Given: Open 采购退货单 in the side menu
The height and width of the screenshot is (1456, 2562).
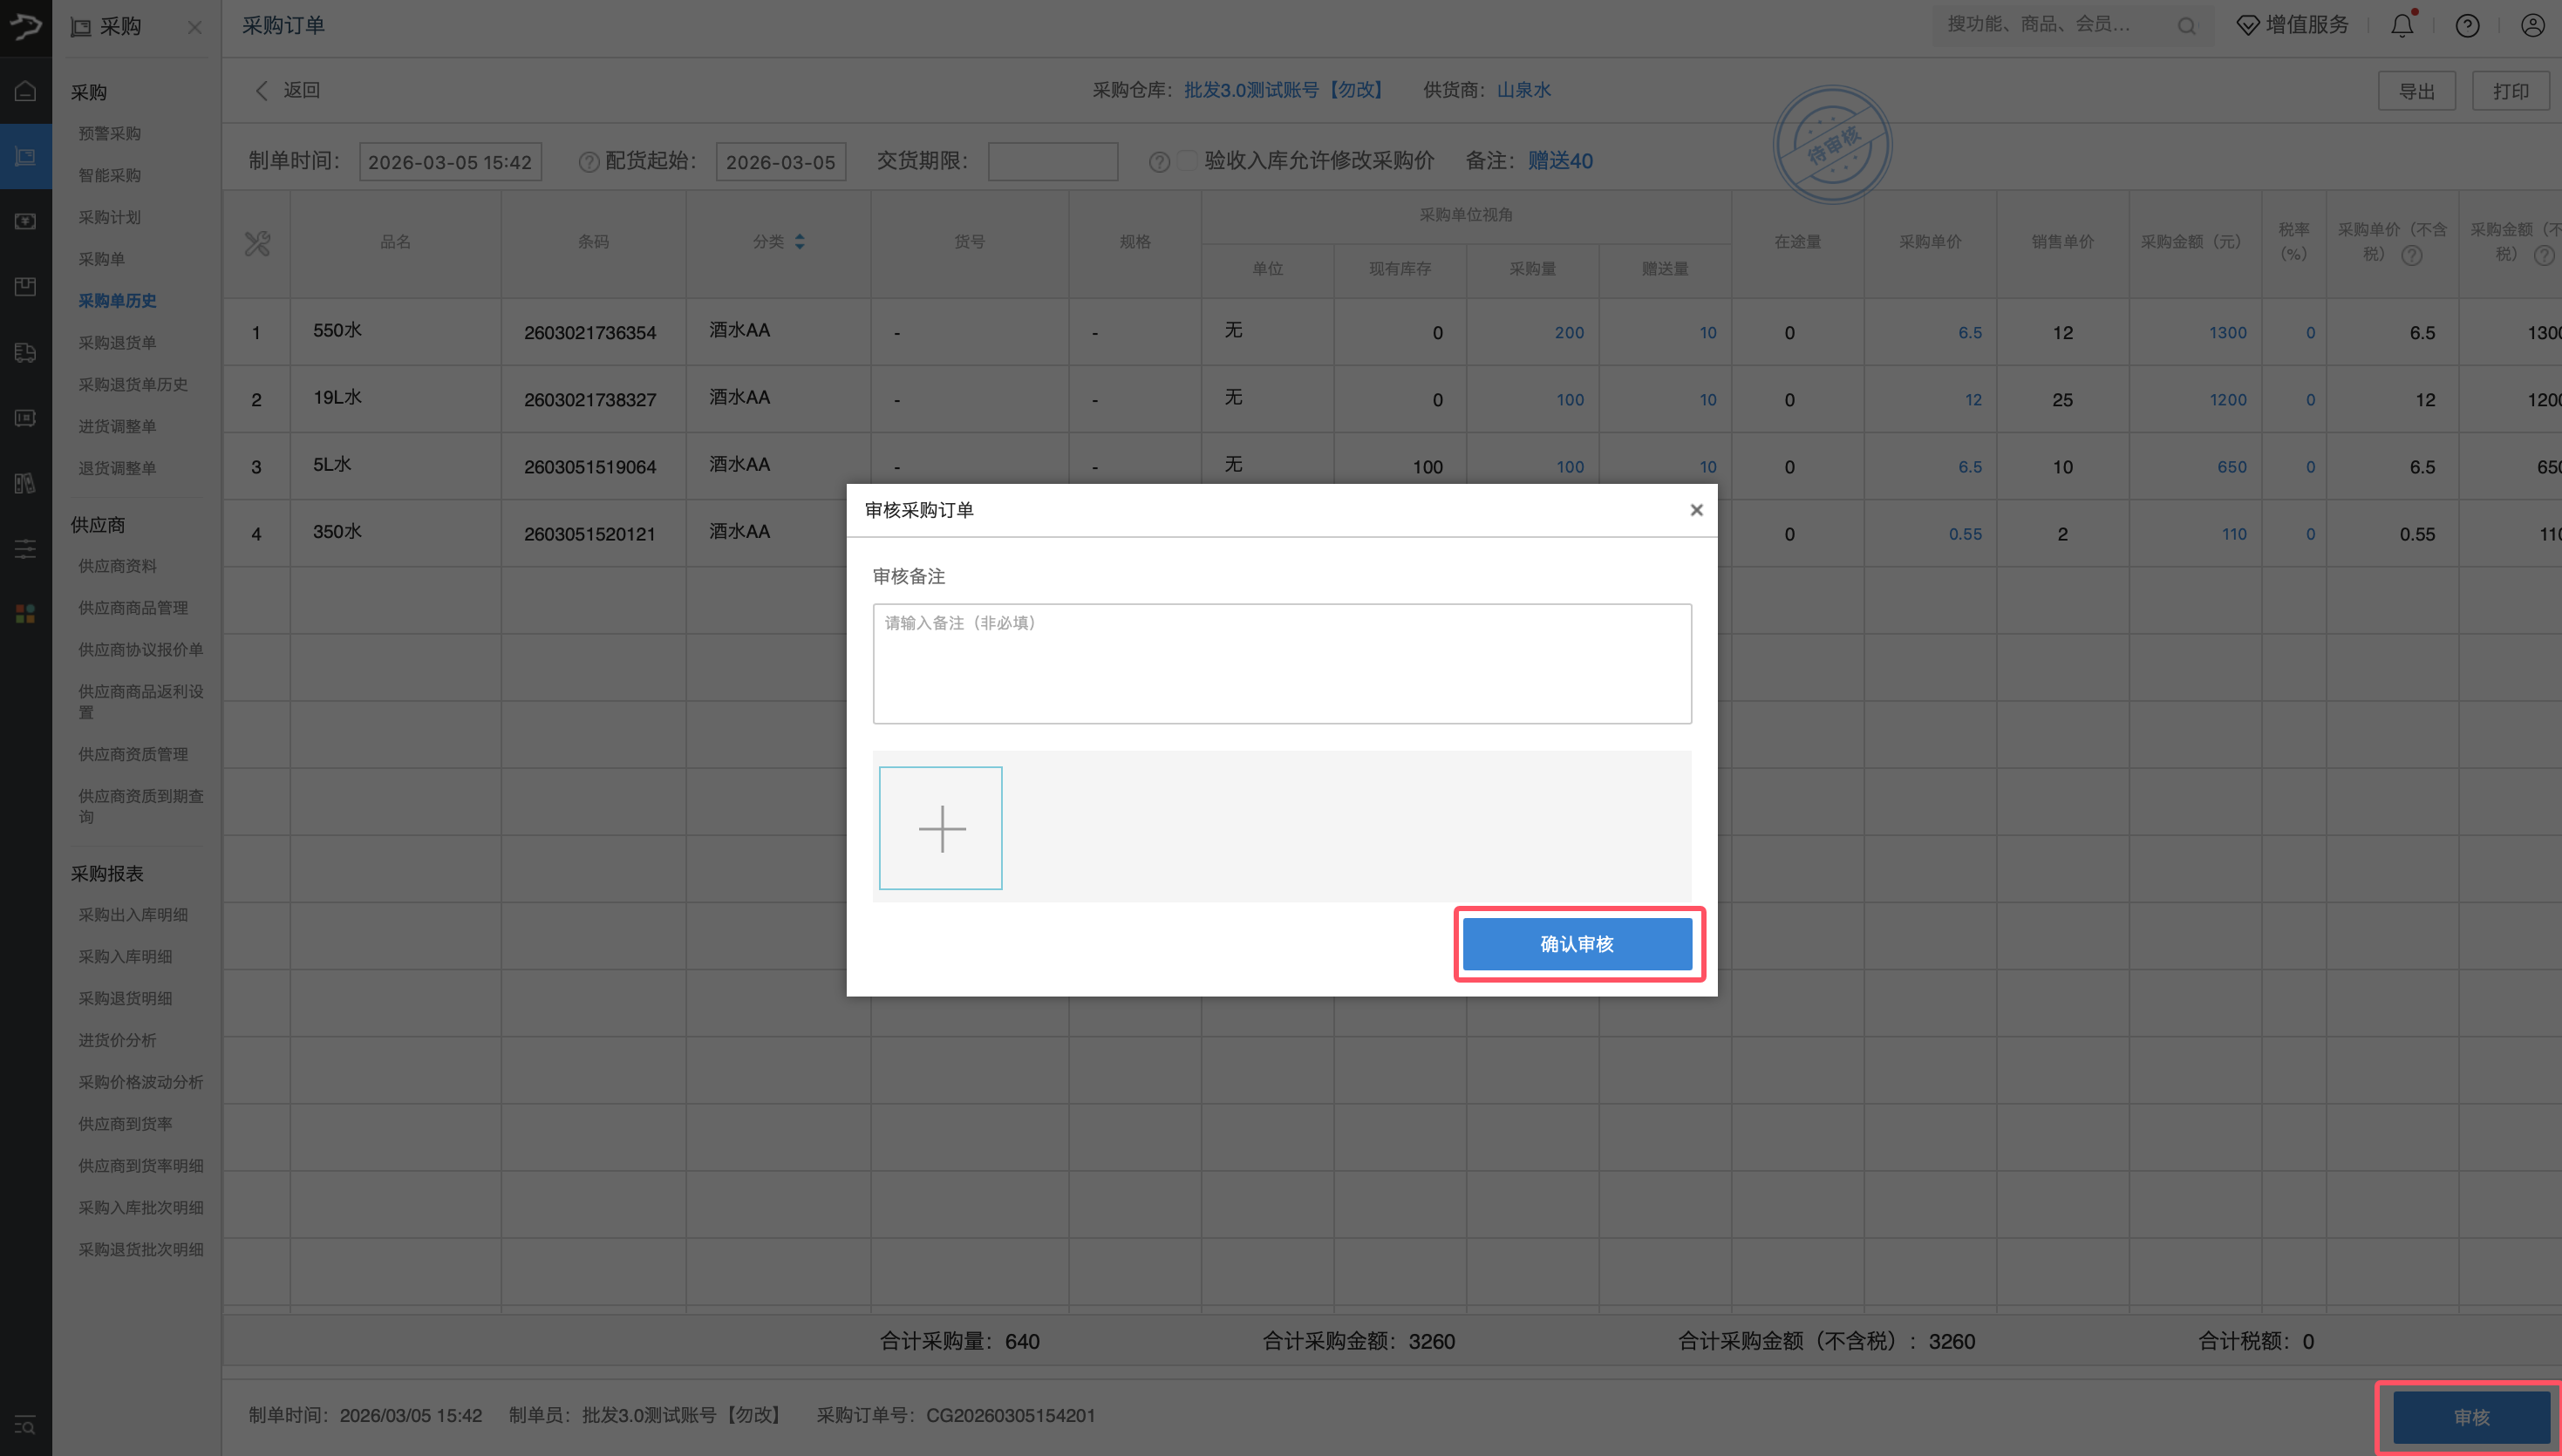Looking at the screenshot, I should (x=117, y=343).
